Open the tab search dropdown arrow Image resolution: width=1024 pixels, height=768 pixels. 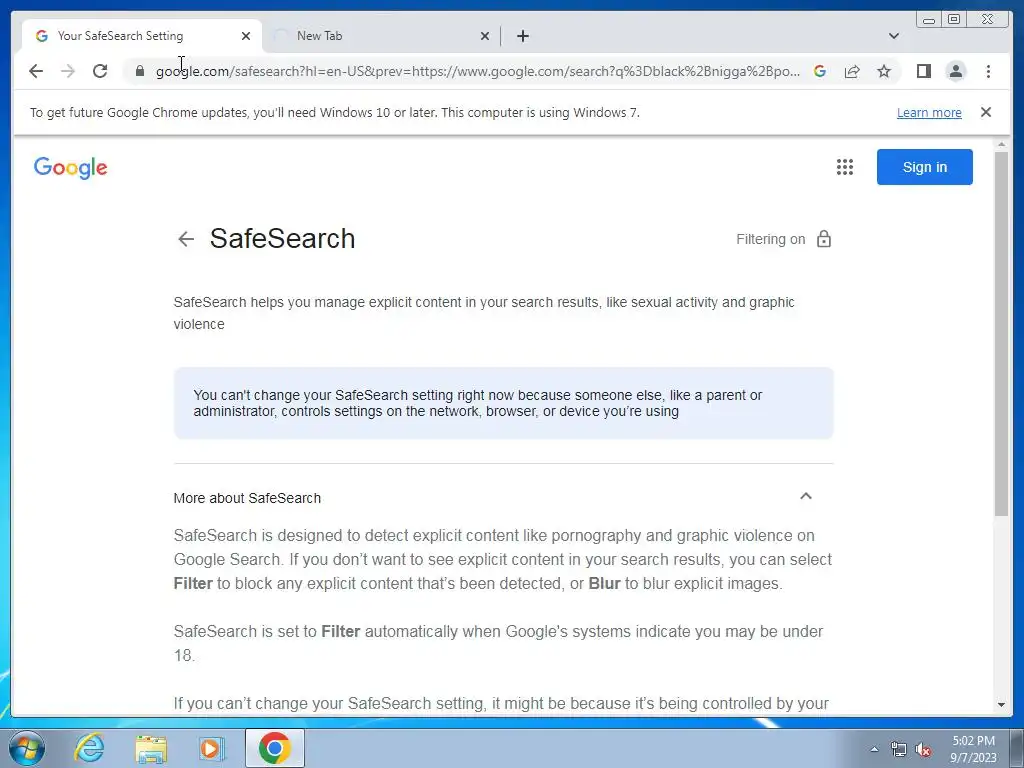(894, 36)
